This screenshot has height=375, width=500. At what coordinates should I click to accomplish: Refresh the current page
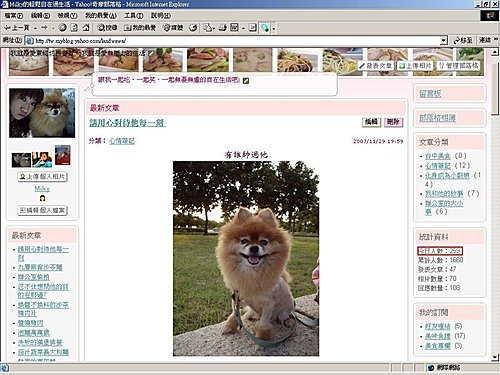74,28
